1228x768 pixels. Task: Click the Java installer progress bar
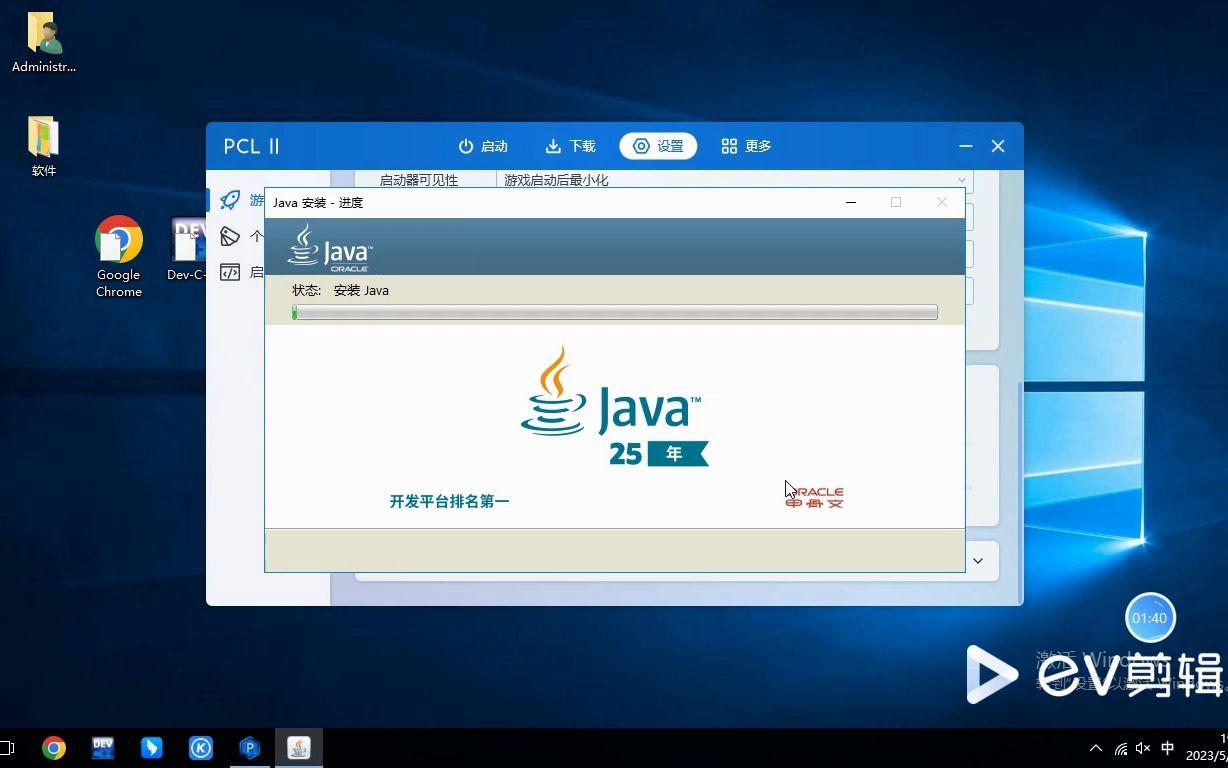pyautogui.click(x=615, y=313)
